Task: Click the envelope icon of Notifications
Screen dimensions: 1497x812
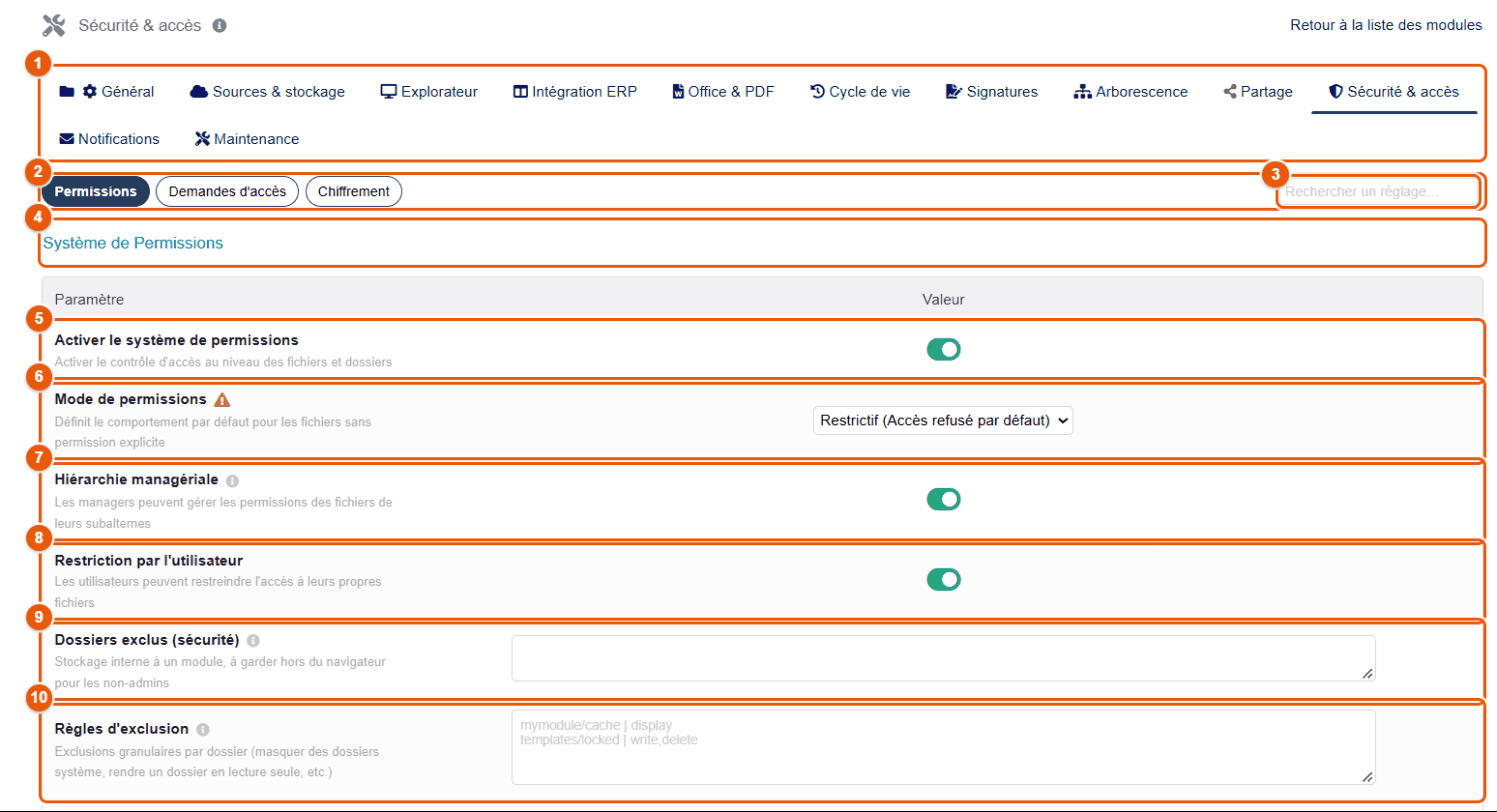Action: [x=67, y=139]
